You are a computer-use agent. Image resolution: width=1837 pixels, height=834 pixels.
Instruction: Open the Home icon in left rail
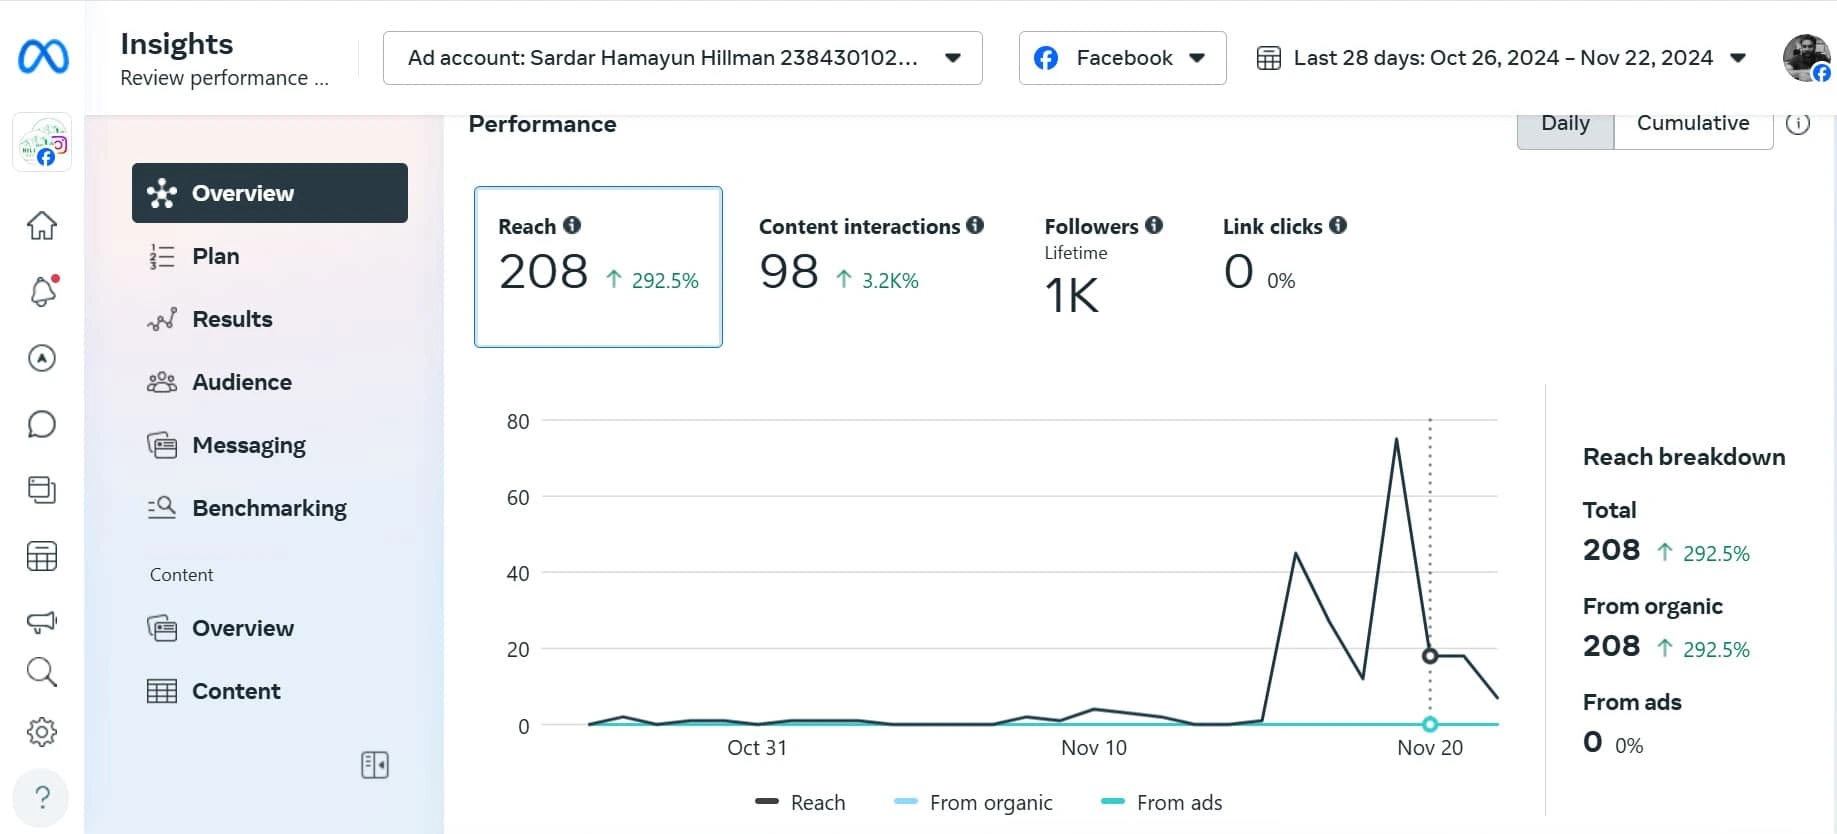coord(42,225)
